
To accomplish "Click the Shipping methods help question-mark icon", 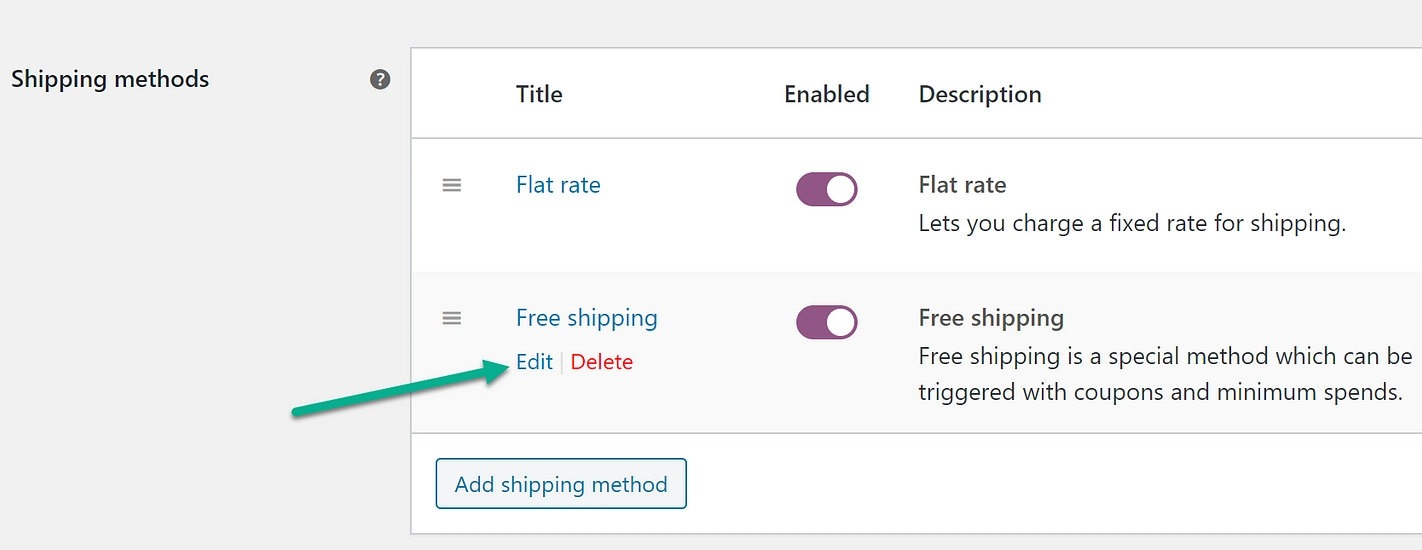I will point(380,80).
